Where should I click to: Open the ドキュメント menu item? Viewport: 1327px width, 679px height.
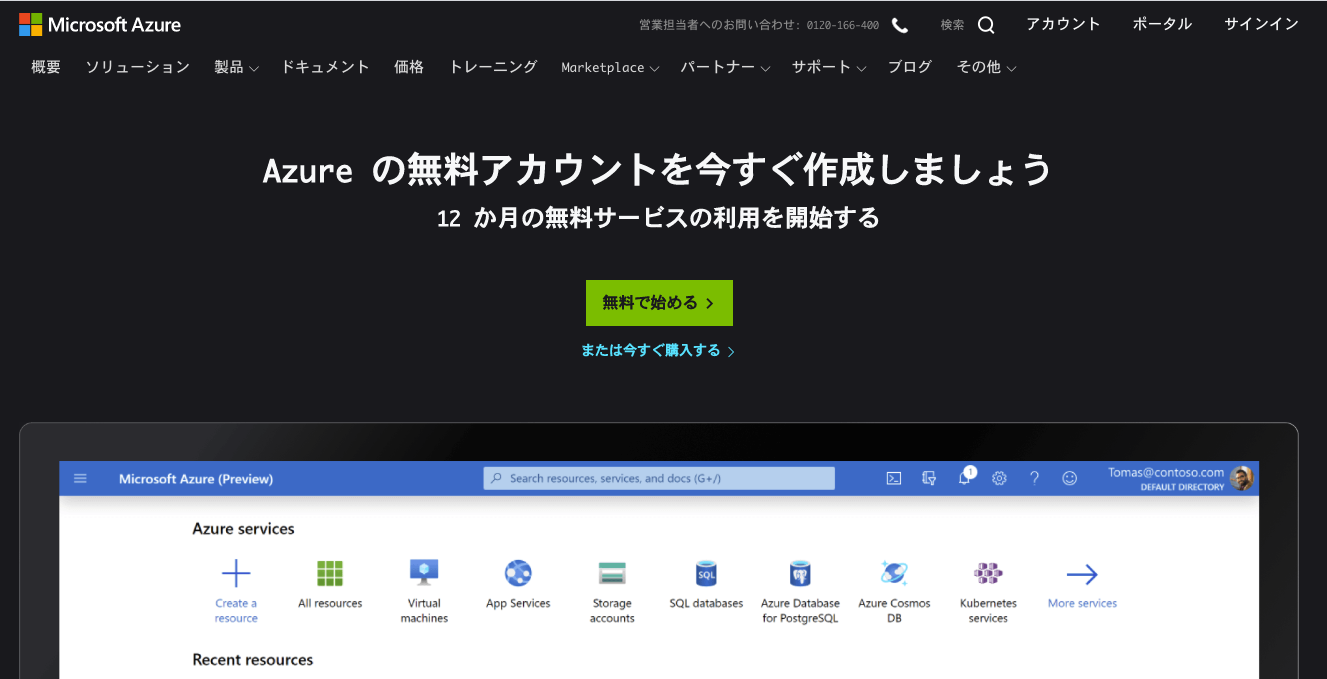click(x=325, y=67)
